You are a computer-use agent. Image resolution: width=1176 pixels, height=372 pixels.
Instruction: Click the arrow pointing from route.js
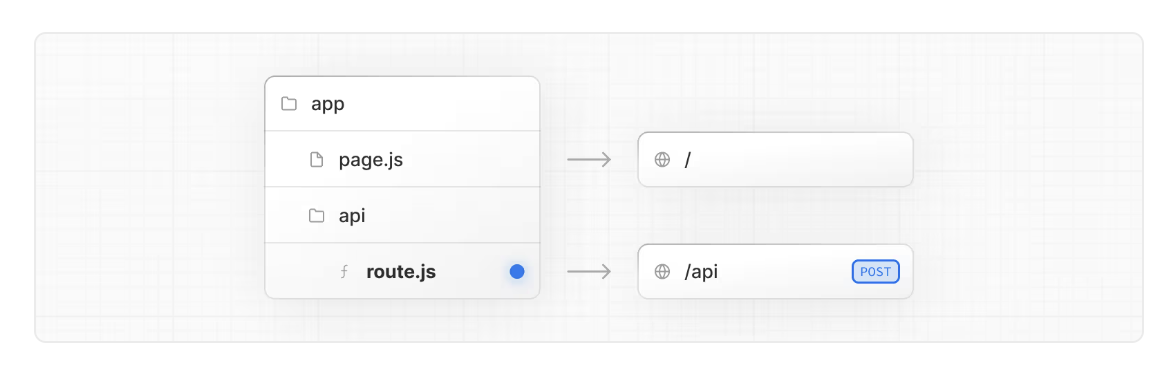(x=589, y=272)
